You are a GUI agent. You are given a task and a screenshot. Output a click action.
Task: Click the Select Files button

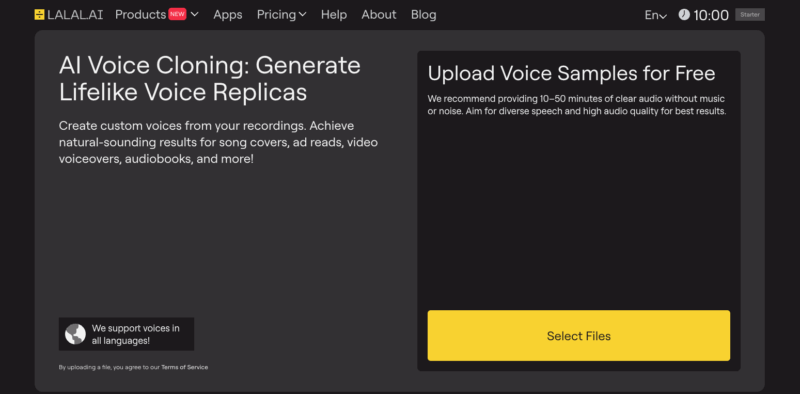pos(579,336)
